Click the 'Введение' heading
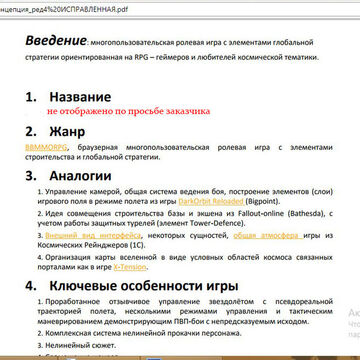The height and width of the screenshot is (360, 360). [56, 41]
